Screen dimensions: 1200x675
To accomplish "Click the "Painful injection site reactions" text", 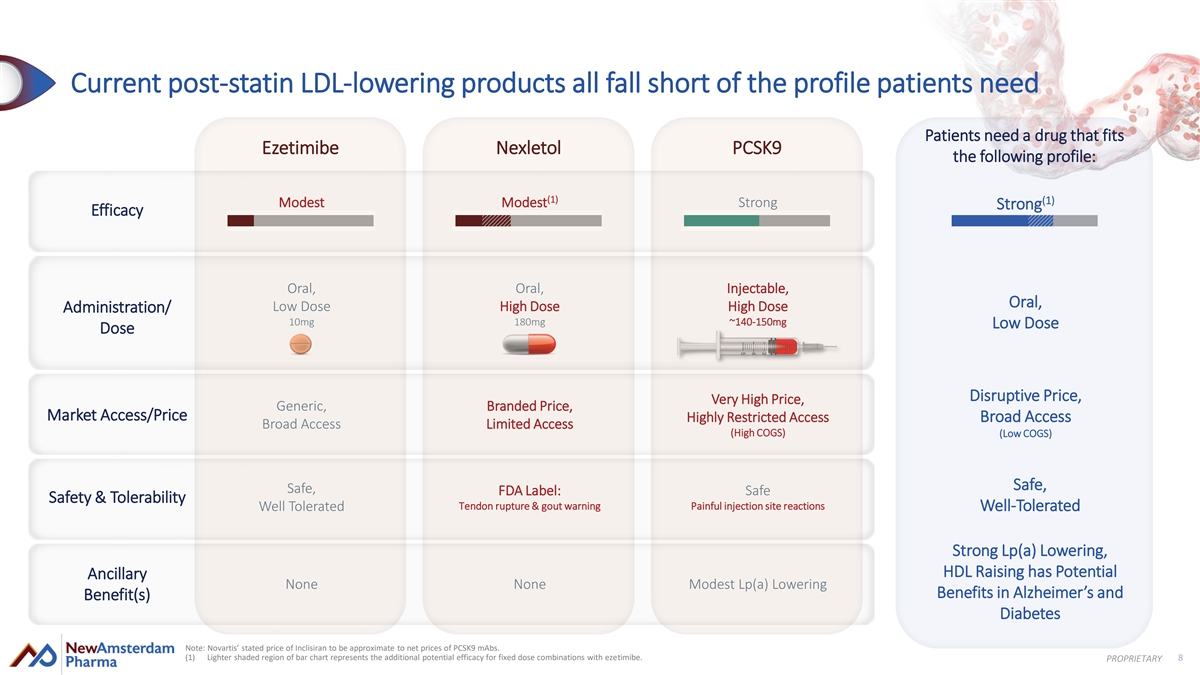I will pyautogui.click(x=757, y=506).
